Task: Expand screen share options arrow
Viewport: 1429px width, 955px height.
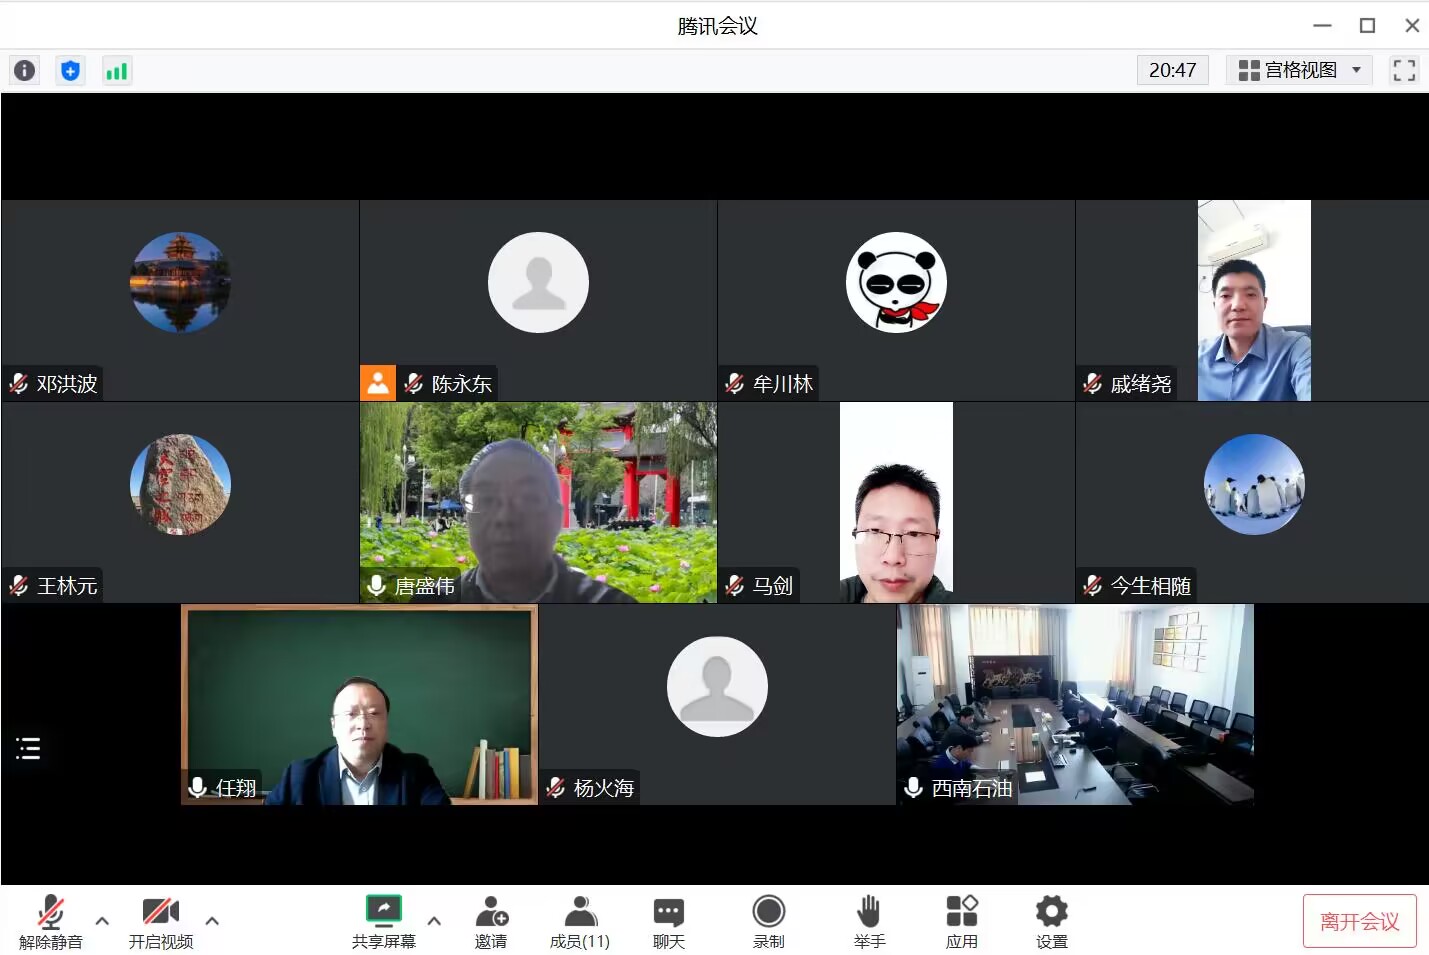Action: [434, 920]
